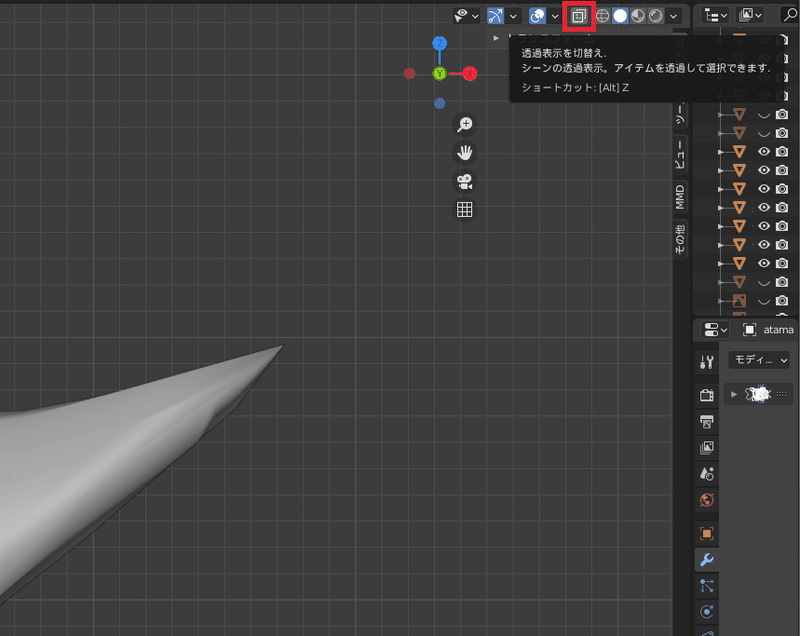800x636 pixels.
Task: Open the World properties tab
Action: point(707,500)
